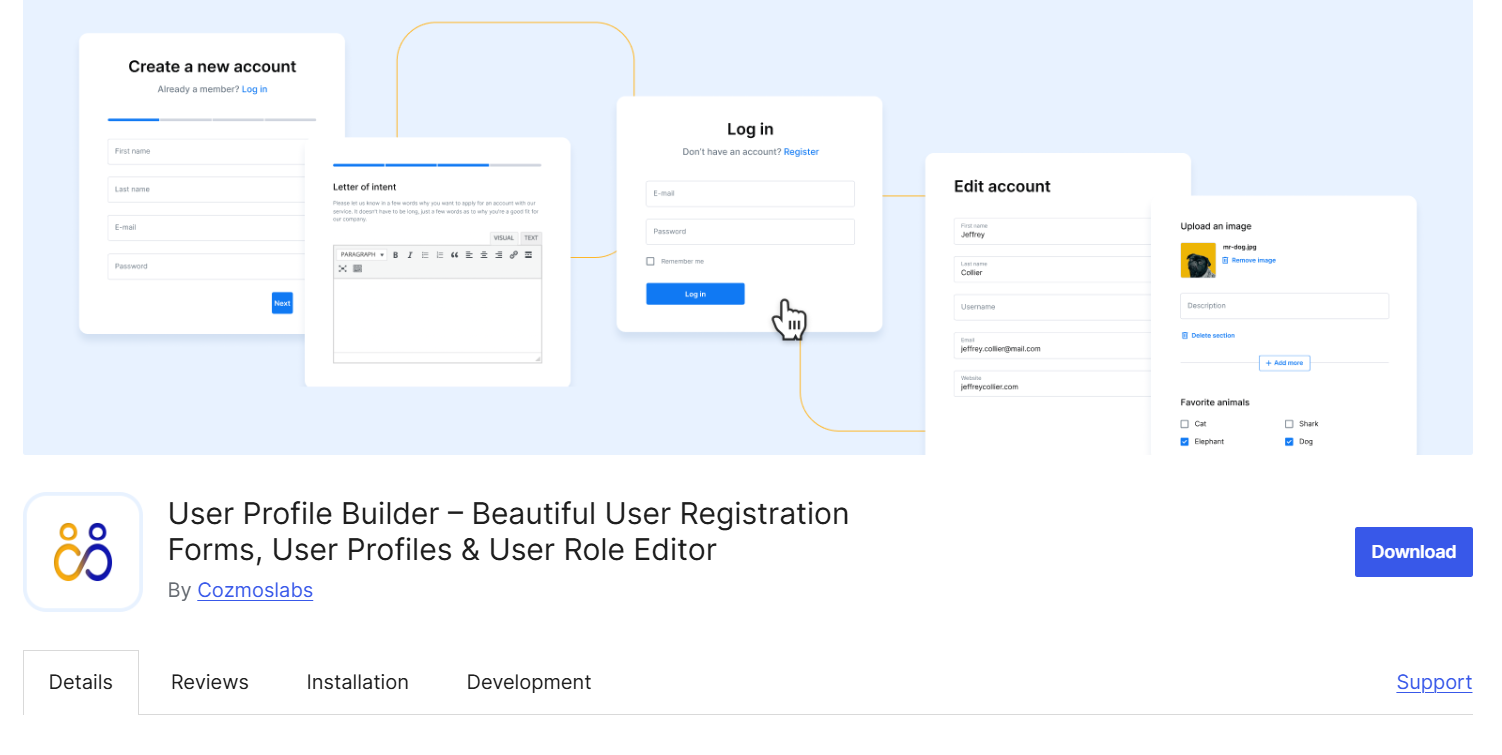Expand the Add more section button
1502x755 pixels.
(x=1284, y=363)
